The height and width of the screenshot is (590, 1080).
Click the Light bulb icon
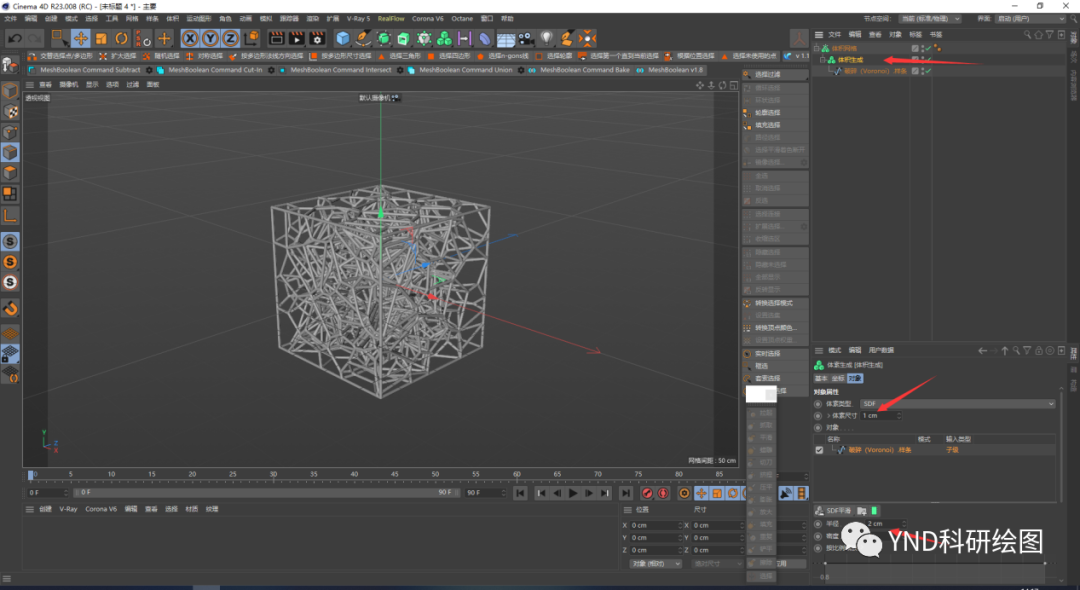point(546,38)
